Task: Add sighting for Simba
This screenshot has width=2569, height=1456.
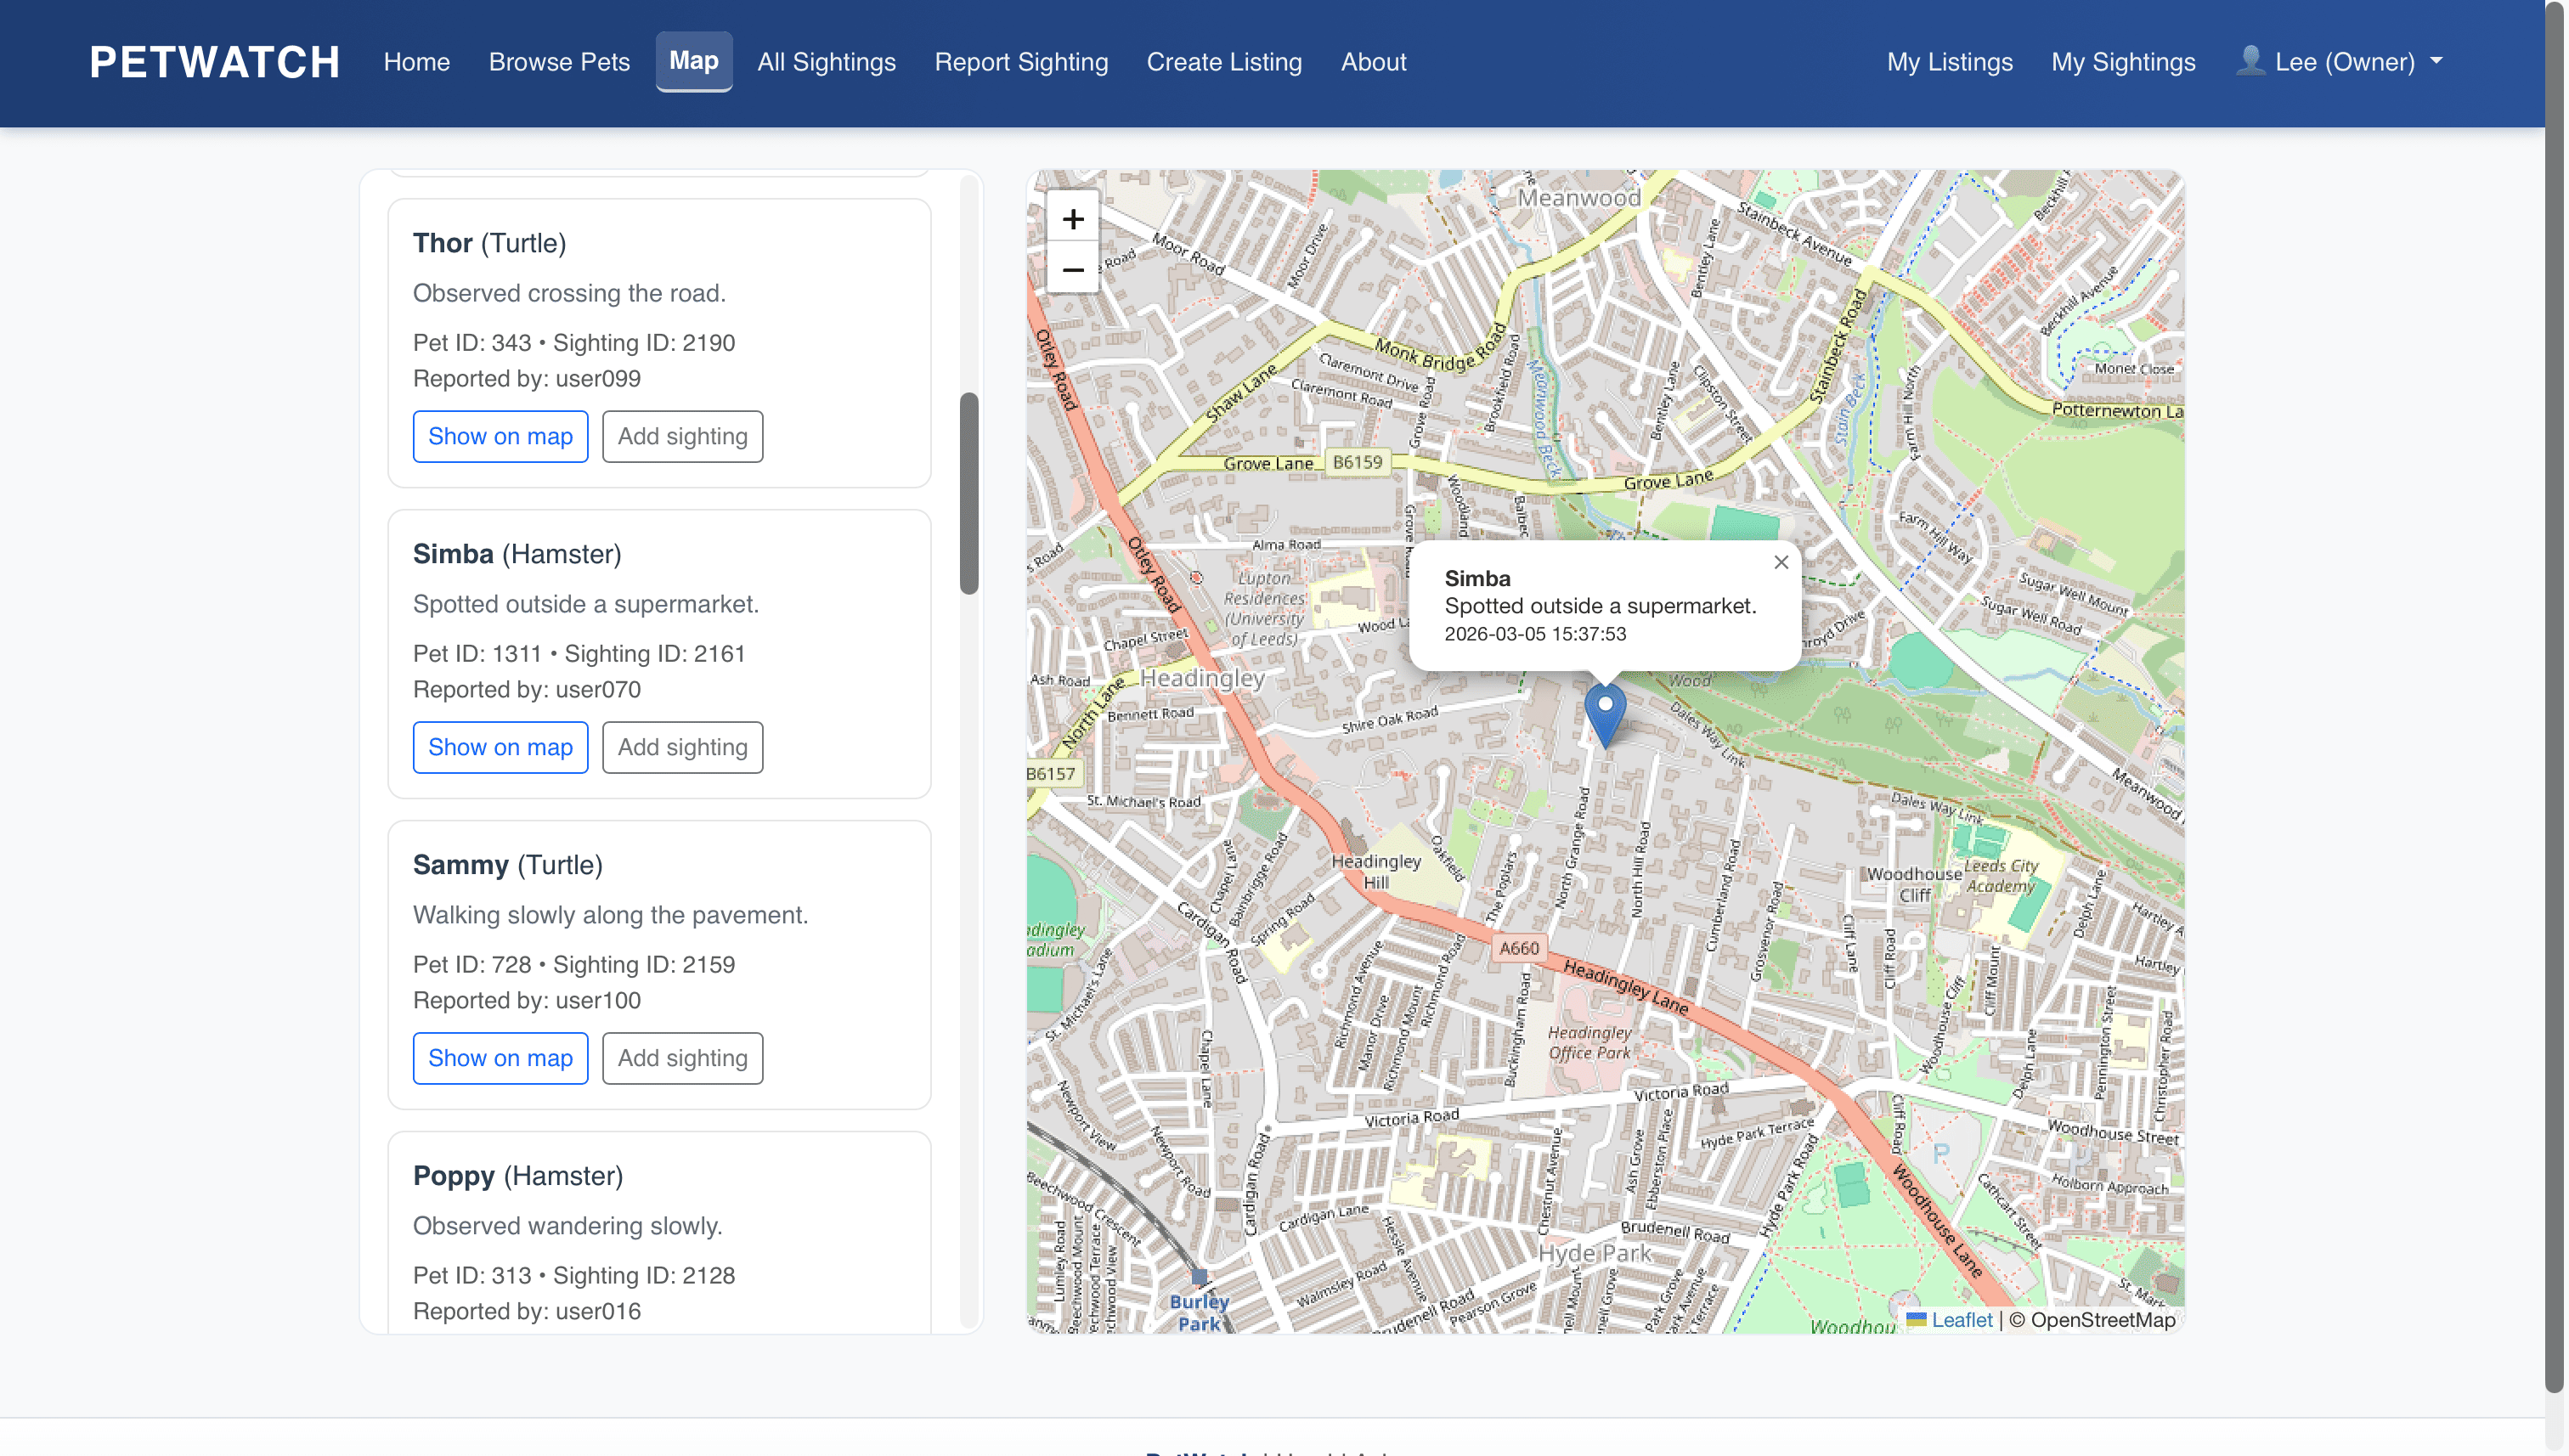Action: pyautogui.click(x=682, y=747)
